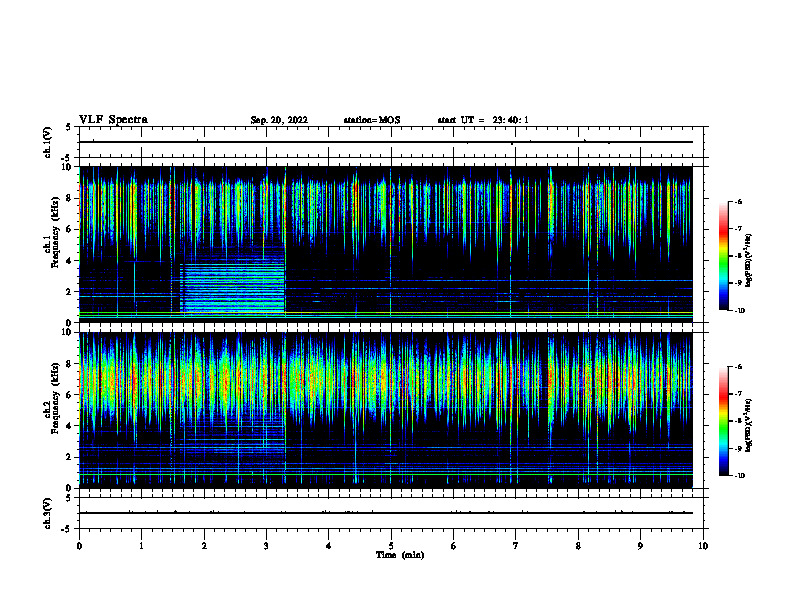This screenshot has height=612, width=792.
Task: Click the '5' upper tick of ch.1(V) axis
Action: point(69,127)
